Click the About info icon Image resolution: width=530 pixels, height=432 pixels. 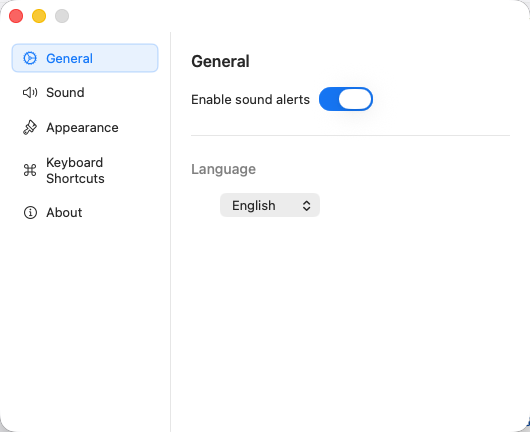pos(30,213)
